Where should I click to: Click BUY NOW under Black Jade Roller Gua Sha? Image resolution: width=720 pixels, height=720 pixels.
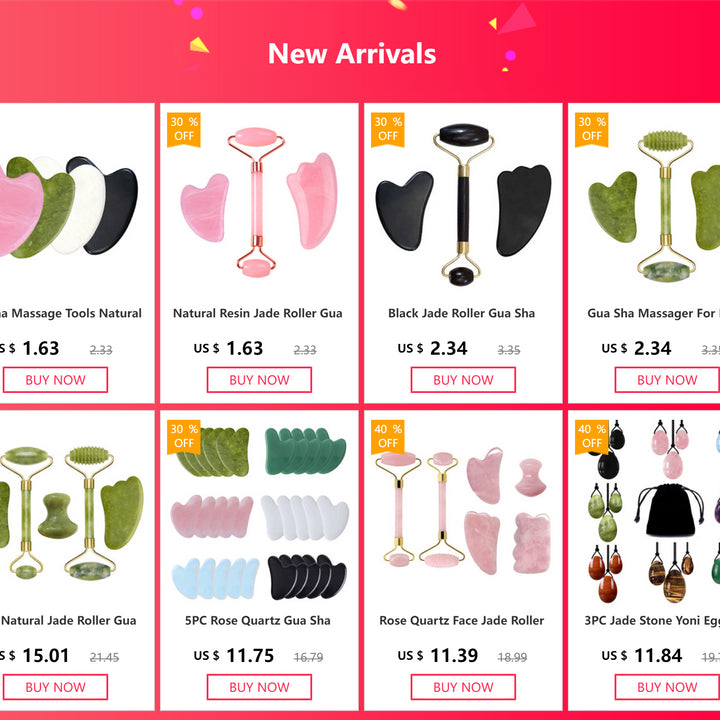coord(463,380)
